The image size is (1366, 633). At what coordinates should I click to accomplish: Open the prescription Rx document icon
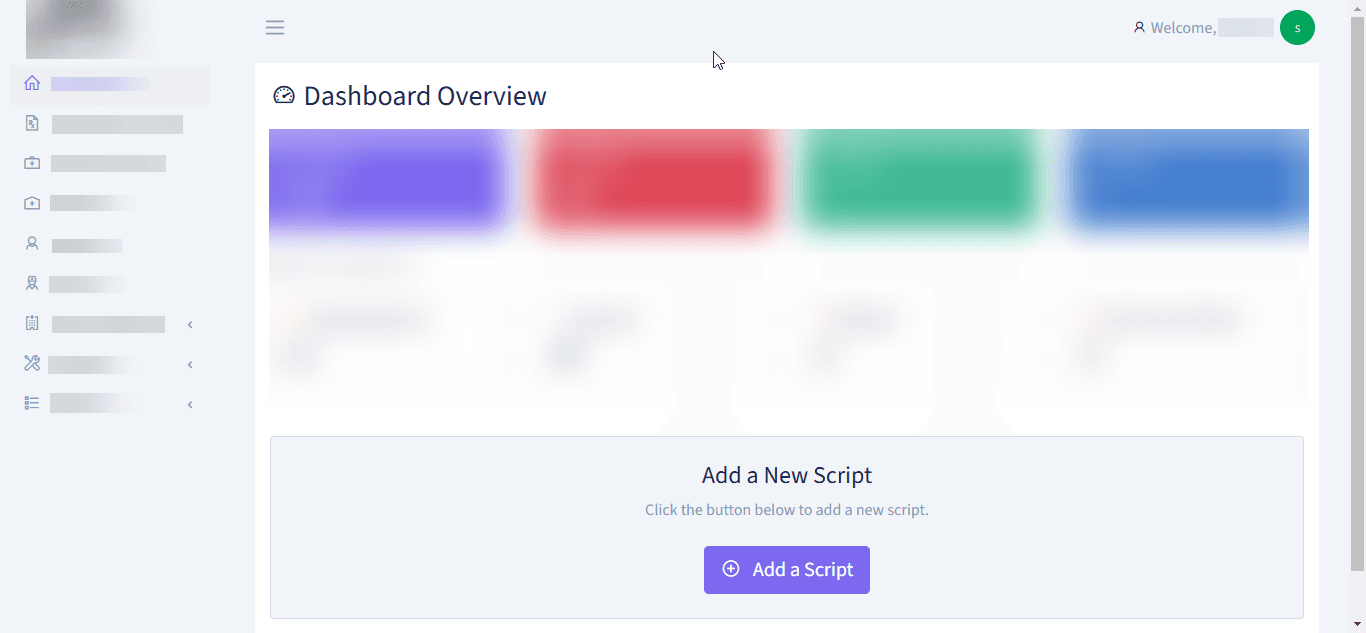(x=32, y=123)
